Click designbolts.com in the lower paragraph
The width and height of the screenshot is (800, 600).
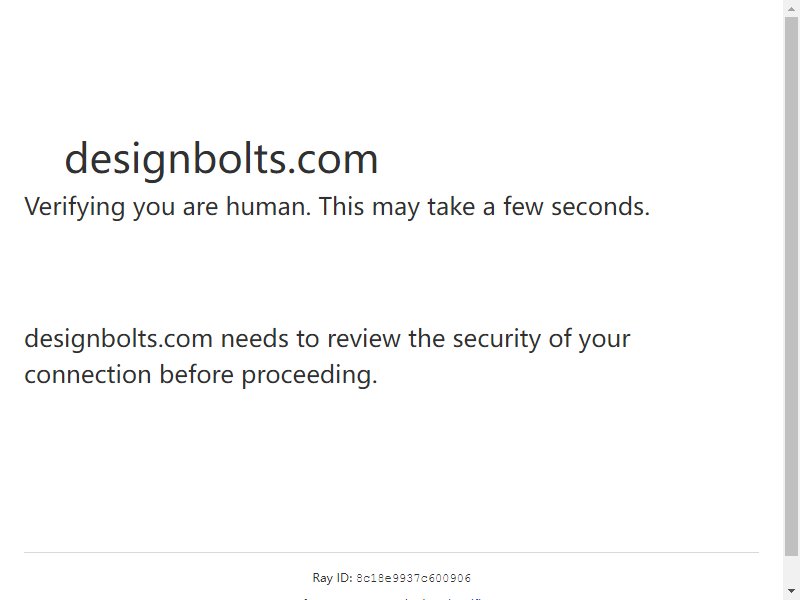(118, 340)
